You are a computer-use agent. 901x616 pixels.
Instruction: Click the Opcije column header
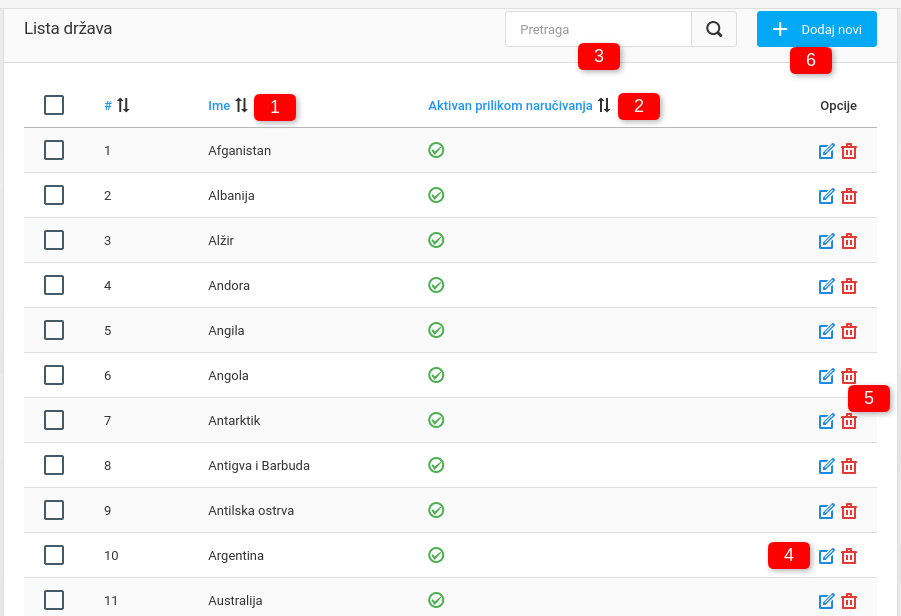838,106
